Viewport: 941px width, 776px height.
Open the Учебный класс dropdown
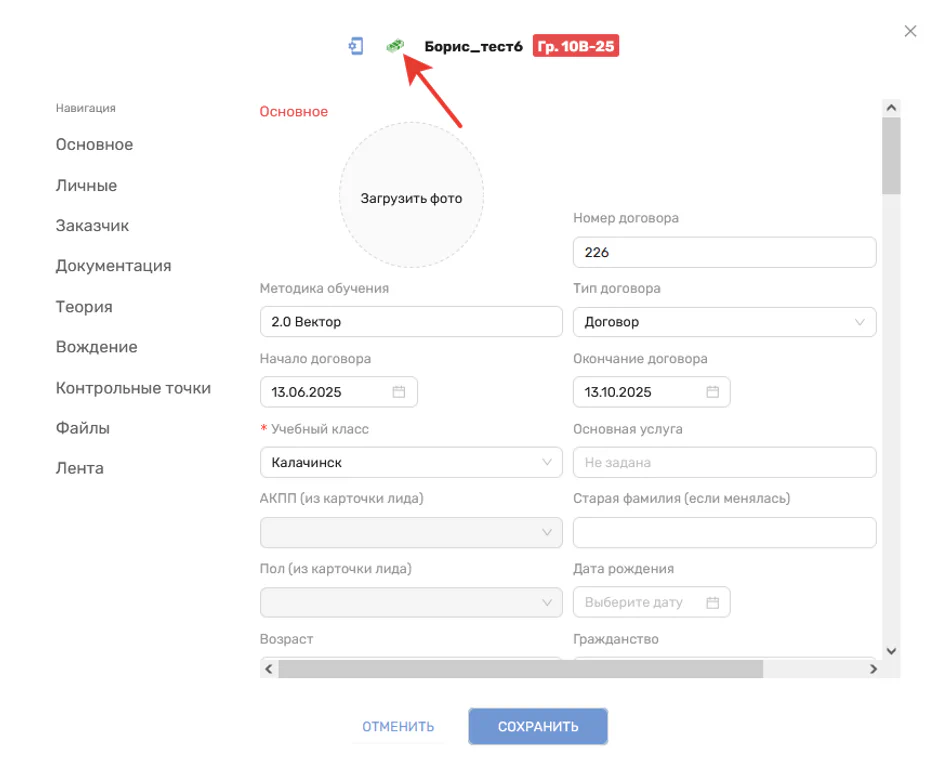546,463
